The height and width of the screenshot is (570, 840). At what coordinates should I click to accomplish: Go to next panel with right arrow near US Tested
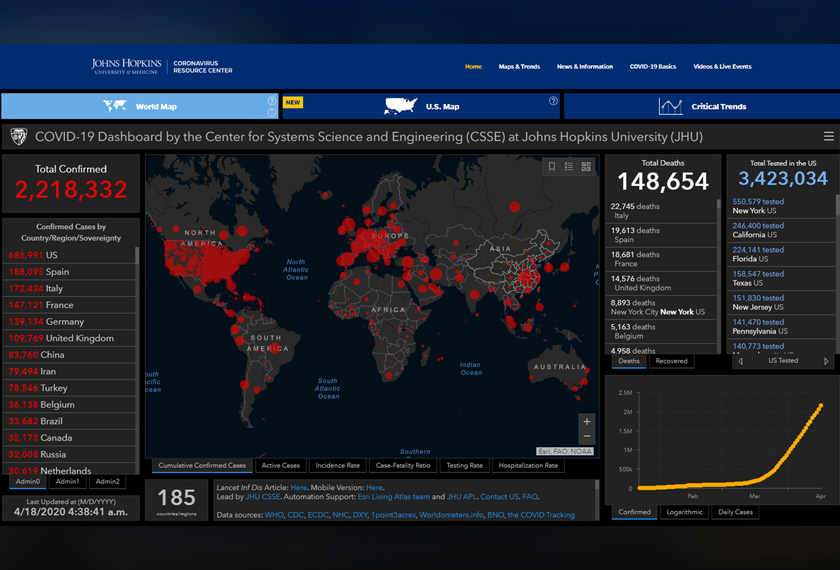[826, 361]
